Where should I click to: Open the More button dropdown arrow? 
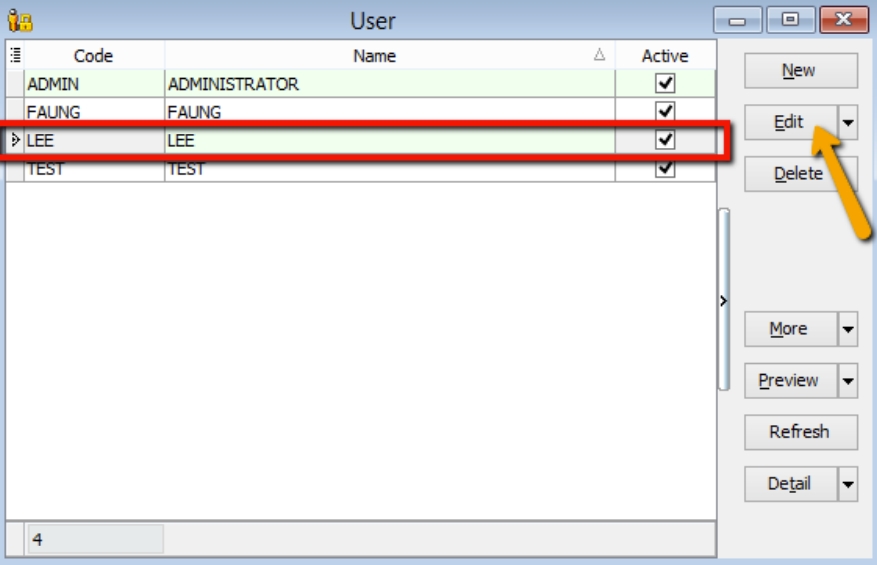(x=848, y=329)
